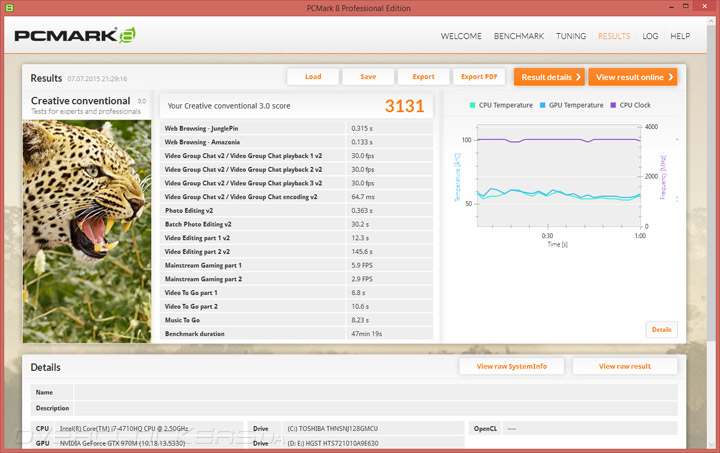Select the RESULTS tab
The image size is (720, 453).
614,36
